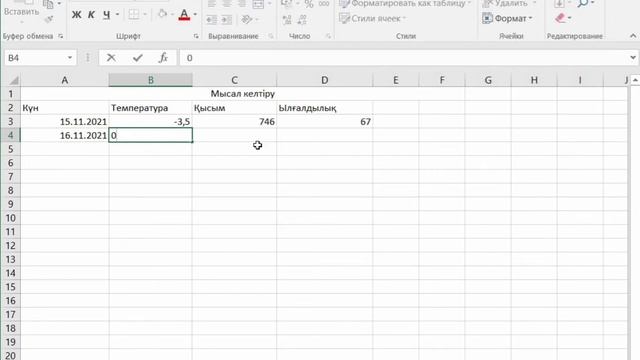The image size is (640, 360).
Task: Click the text orientation icon
Action: pyautogui.click(x=246, y=19)
